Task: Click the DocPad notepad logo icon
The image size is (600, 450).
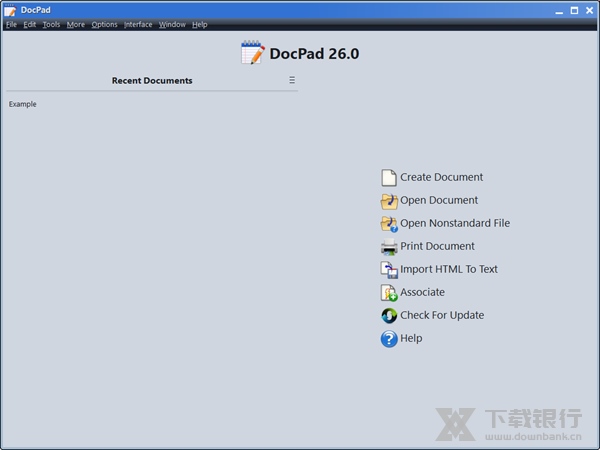Action: 253,54
